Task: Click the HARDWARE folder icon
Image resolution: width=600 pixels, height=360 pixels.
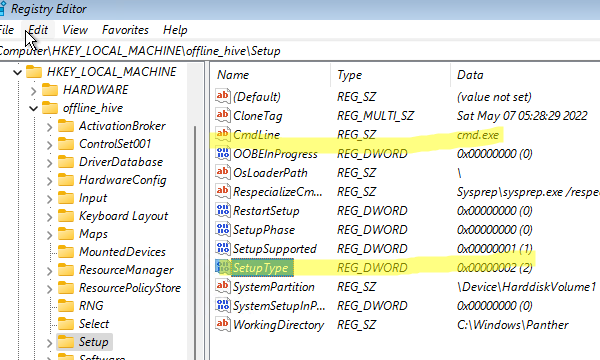Action: [50, 90]
